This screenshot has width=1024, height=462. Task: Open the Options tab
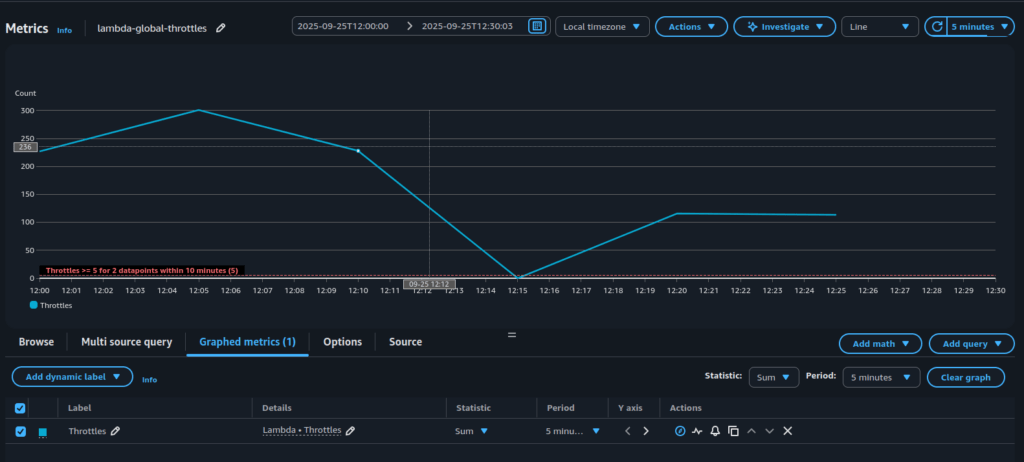pos(342,342)
